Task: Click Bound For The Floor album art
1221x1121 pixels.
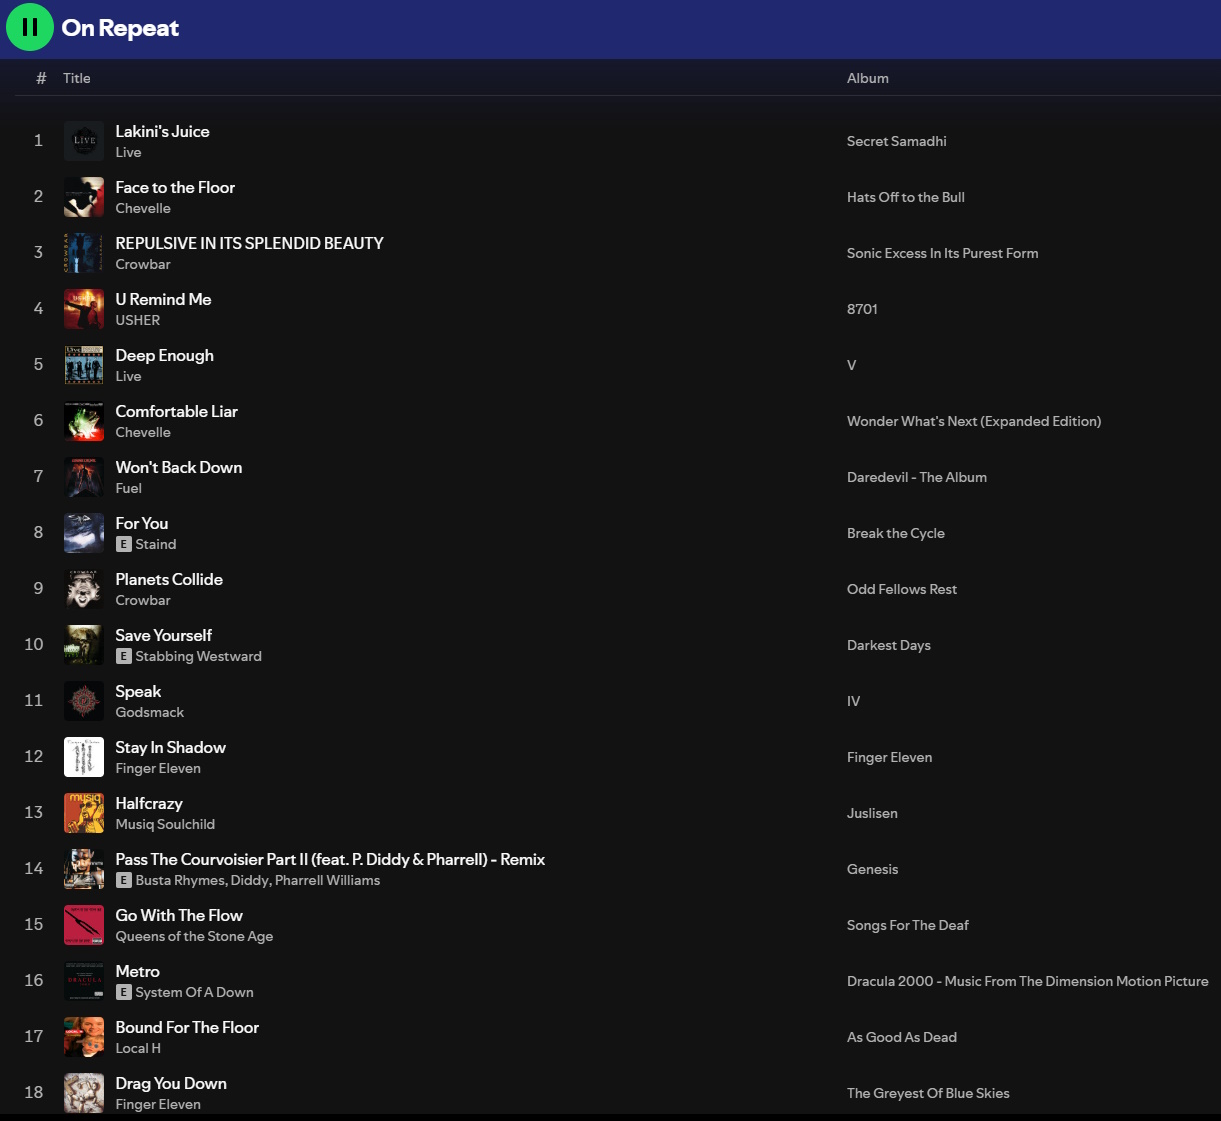Action: (84, 1037)
